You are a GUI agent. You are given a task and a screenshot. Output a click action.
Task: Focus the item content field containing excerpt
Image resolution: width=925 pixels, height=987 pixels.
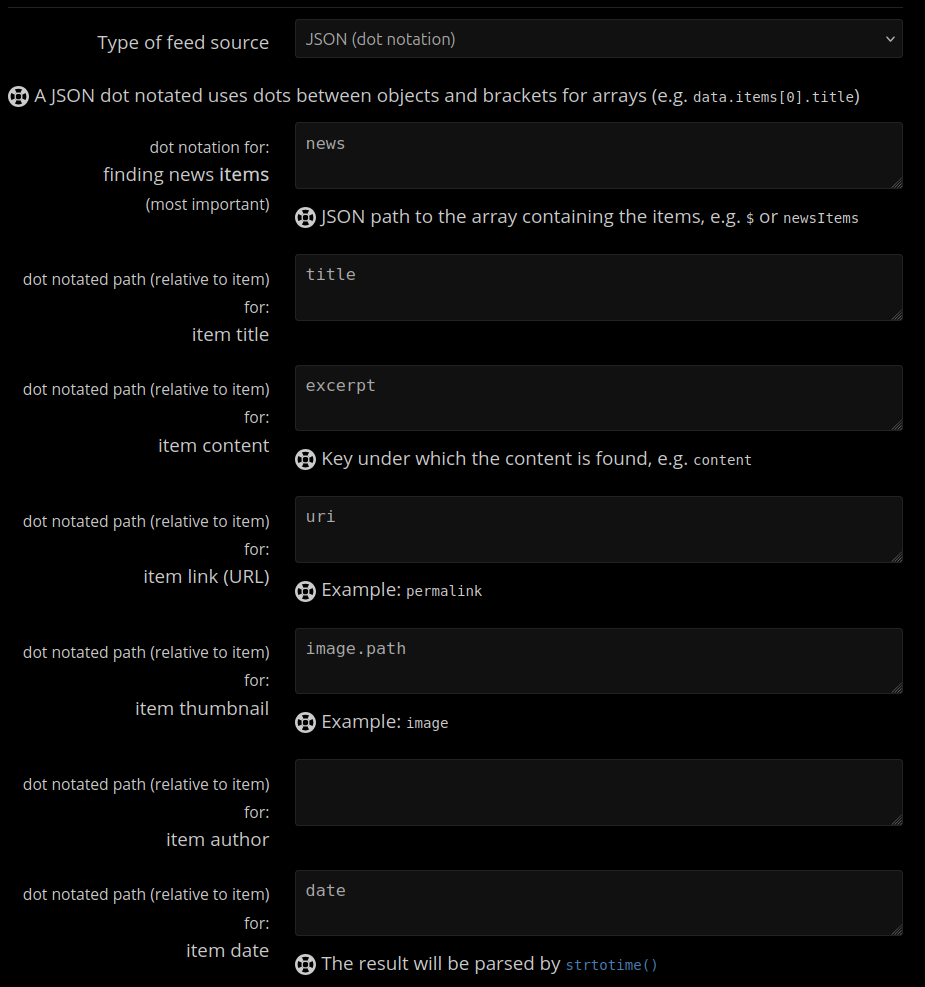click(x=598, y=398)
